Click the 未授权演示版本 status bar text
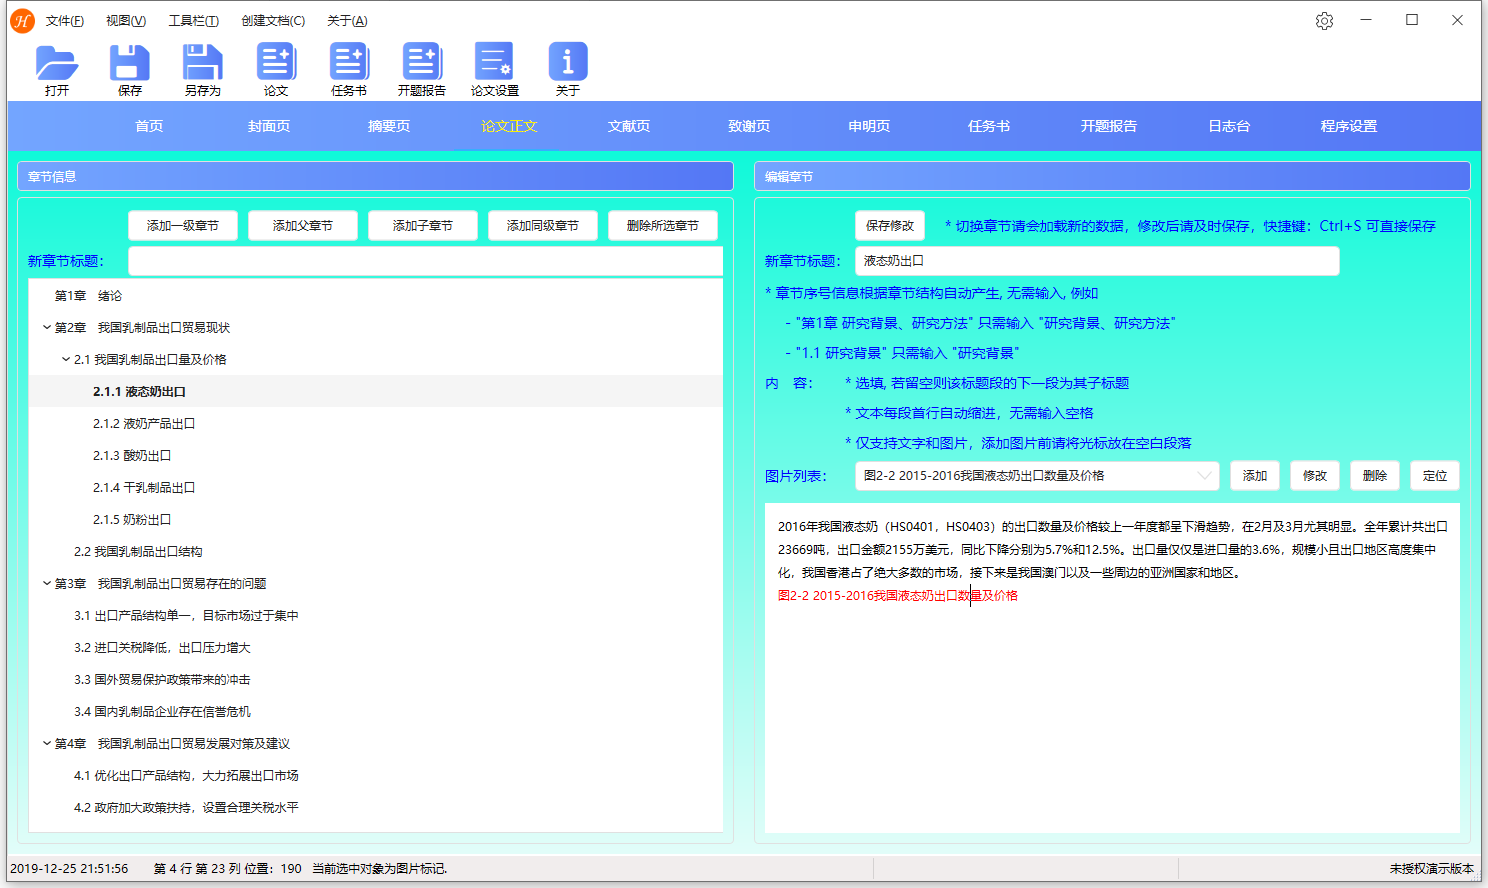1488x888 pixels. pyautogui.click(x=1432, y=869)
